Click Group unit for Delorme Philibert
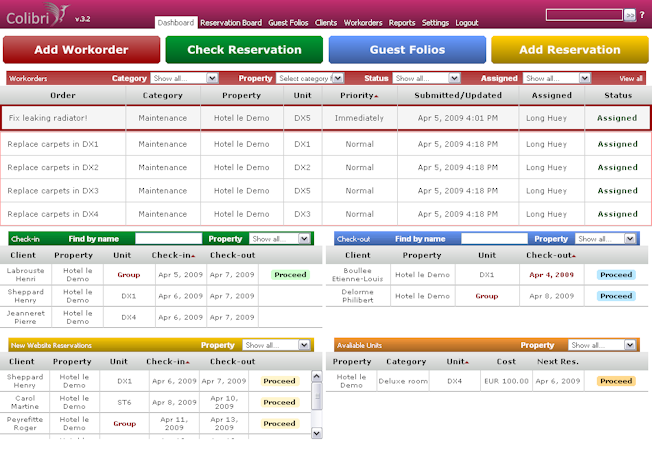 click(x=487, y=296)
